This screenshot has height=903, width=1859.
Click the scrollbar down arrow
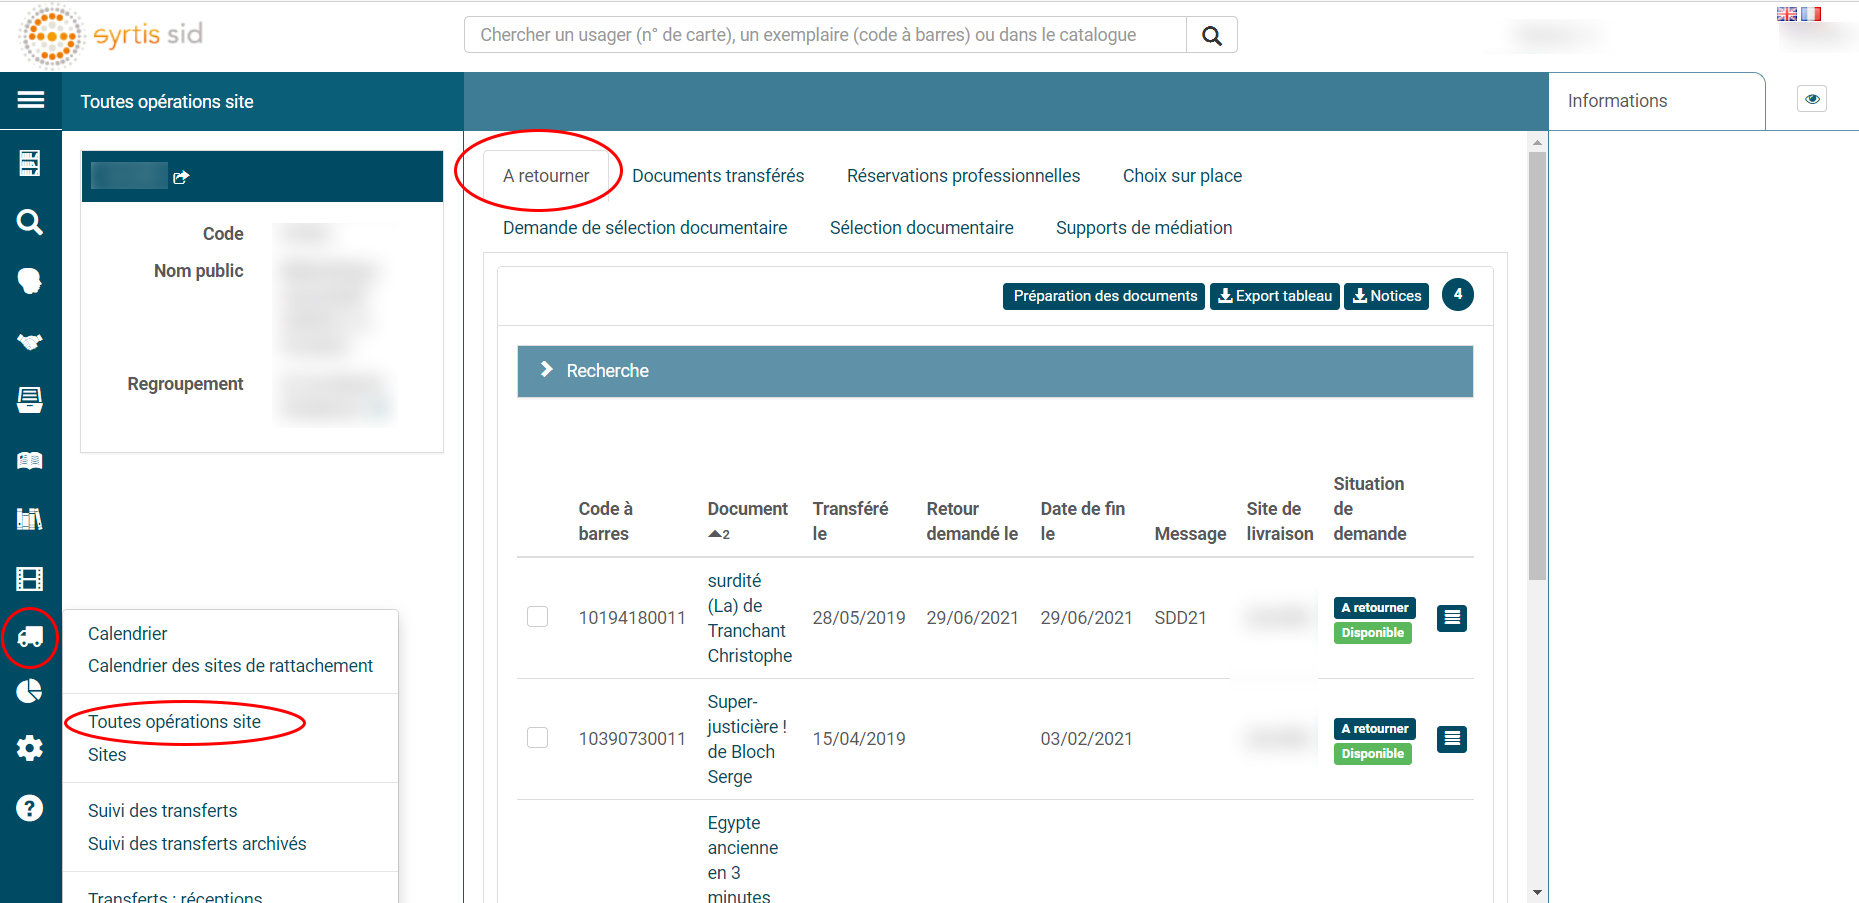click(1537, 892)
